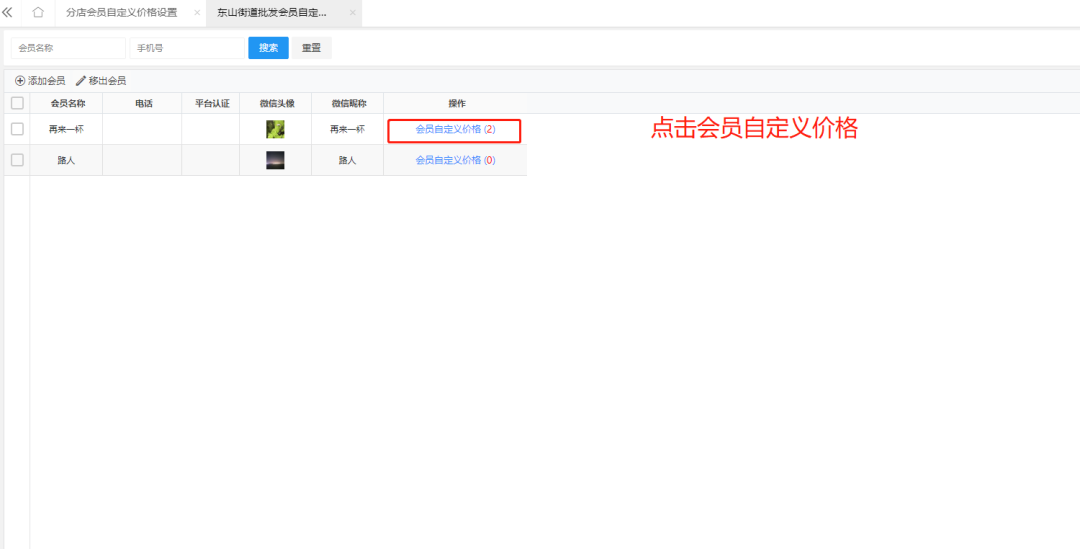Screen dimensions: 1080x549
Task: Close the 分店会员自定义价格设置 tab
Action: pos(197,13)
